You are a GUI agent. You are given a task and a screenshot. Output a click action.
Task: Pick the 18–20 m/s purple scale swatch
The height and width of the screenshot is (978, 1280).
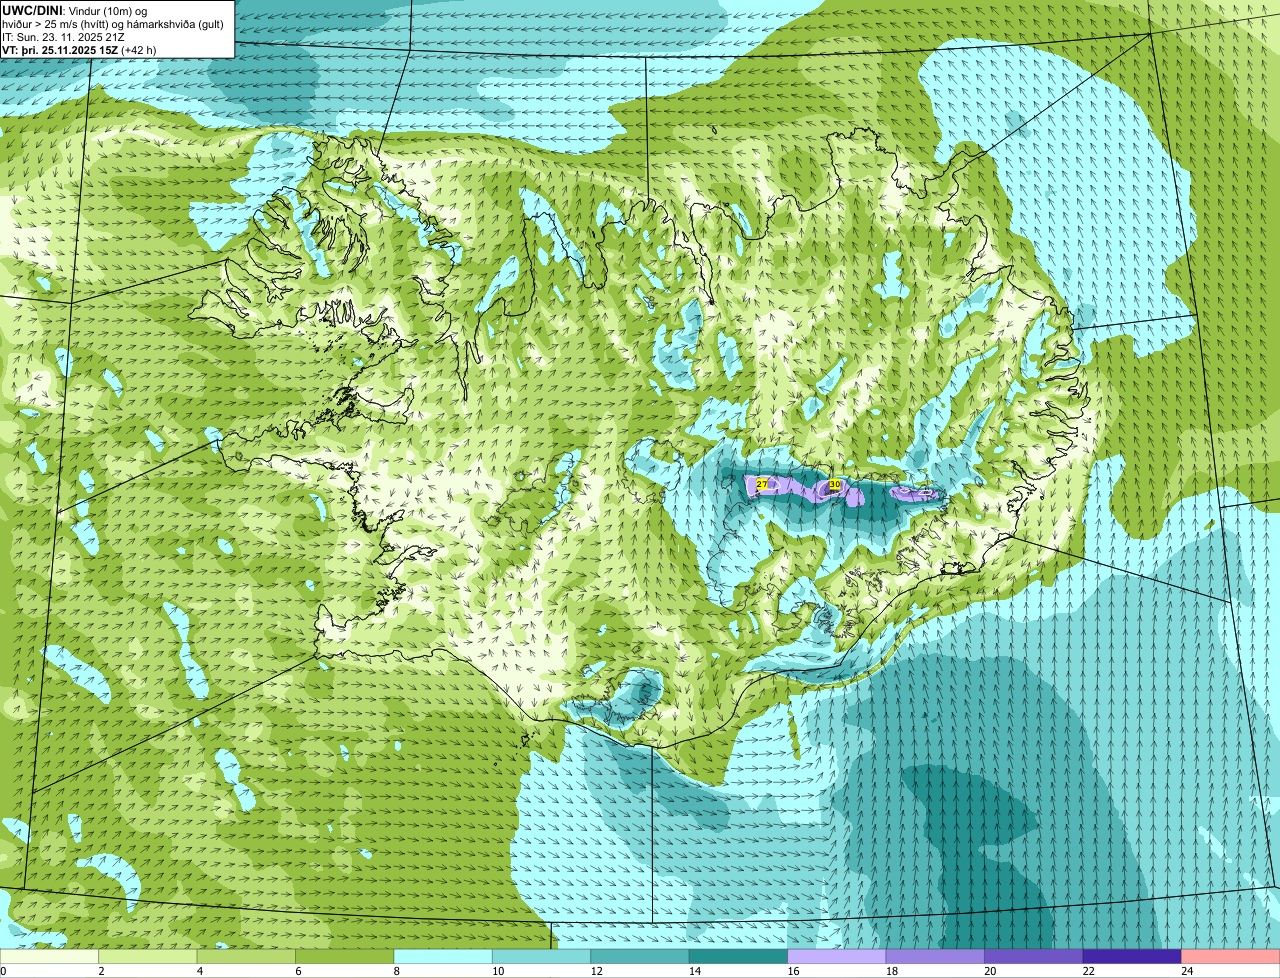pyautogui.click(x=935, y=956)
